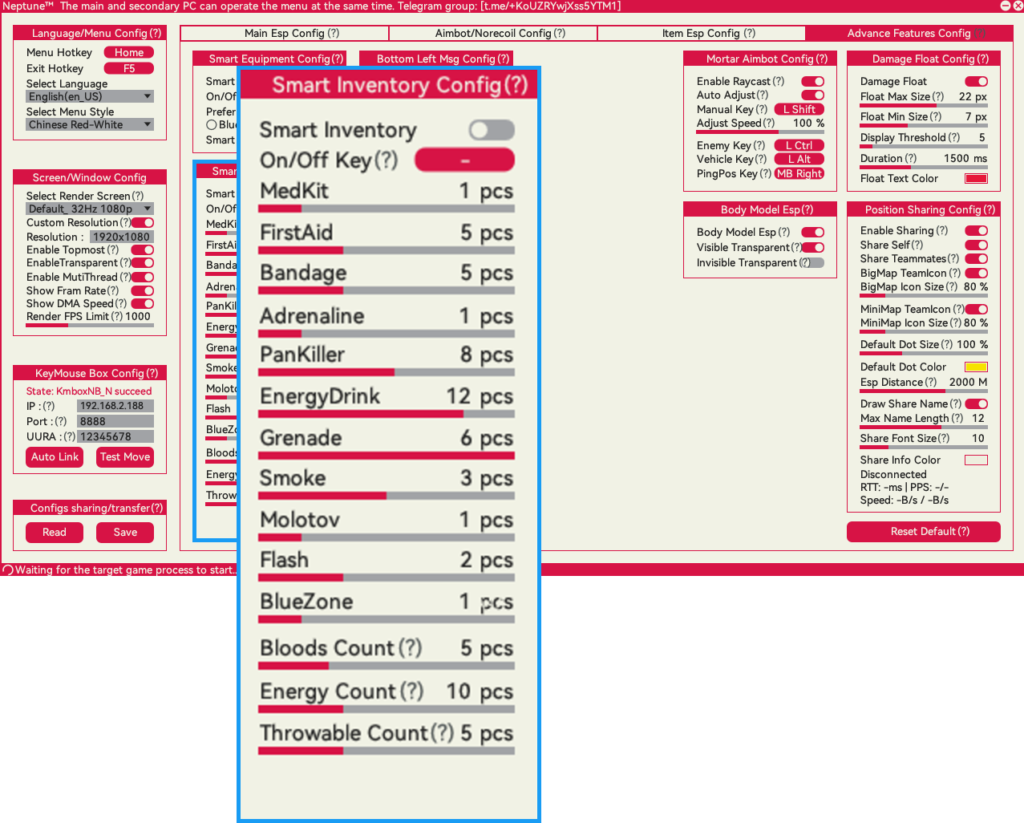This screenshot has height=823, width=1024.
Task: Toggle Share Self switch
Action: click(976, 245)
